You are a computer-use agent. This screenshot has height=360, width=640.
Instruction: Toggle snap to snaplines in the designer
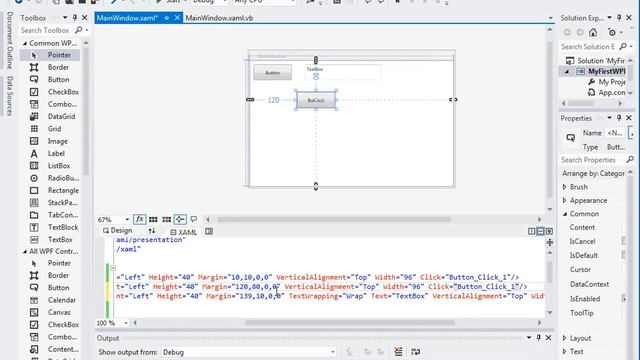(180, 220)
